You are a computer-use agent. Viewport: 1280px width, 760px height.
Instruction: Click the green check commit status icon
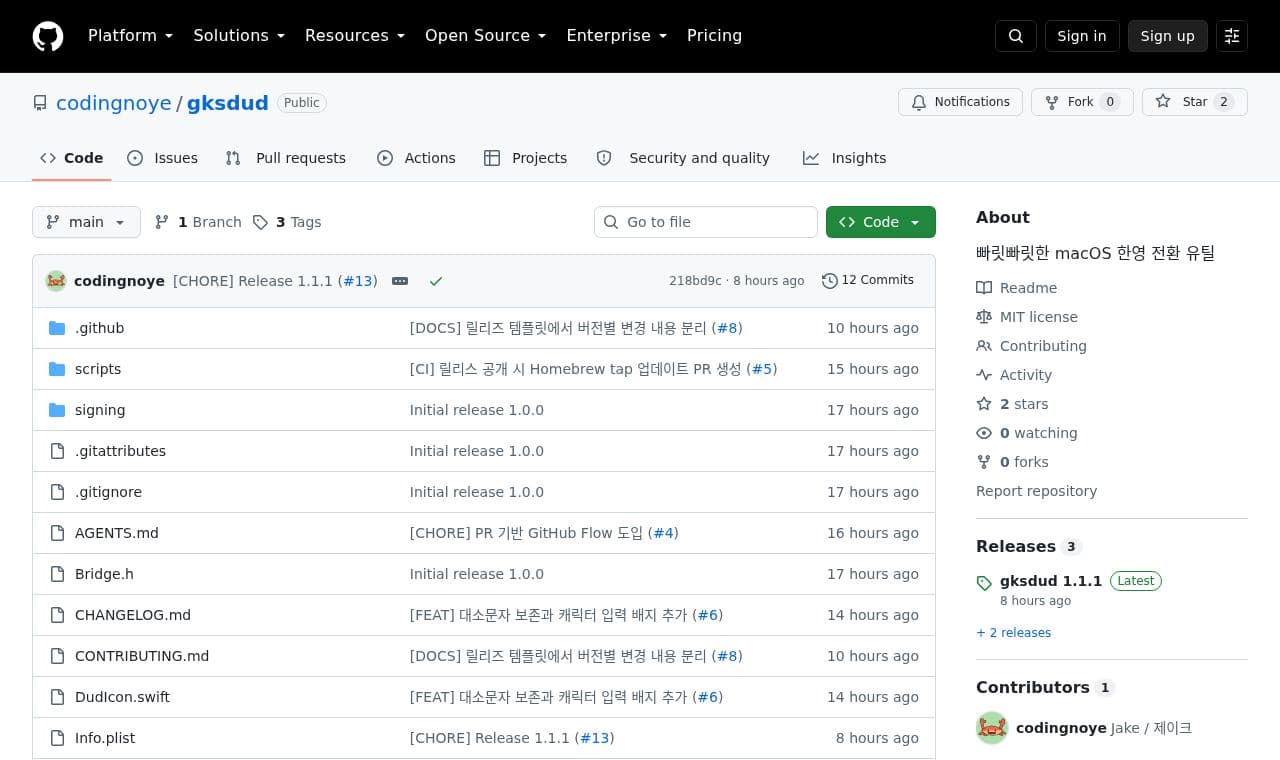tap(436, 281)
